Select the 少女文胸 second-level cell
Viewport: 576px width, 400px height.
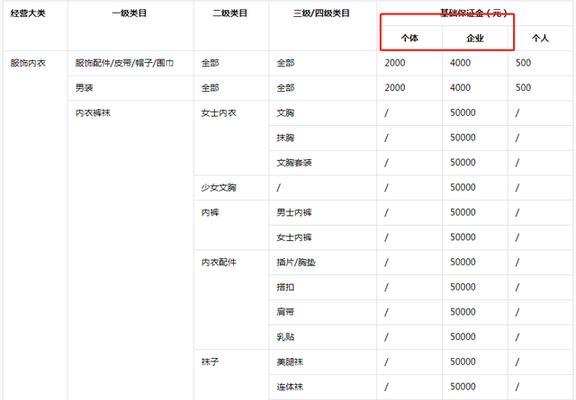(219, 188)
